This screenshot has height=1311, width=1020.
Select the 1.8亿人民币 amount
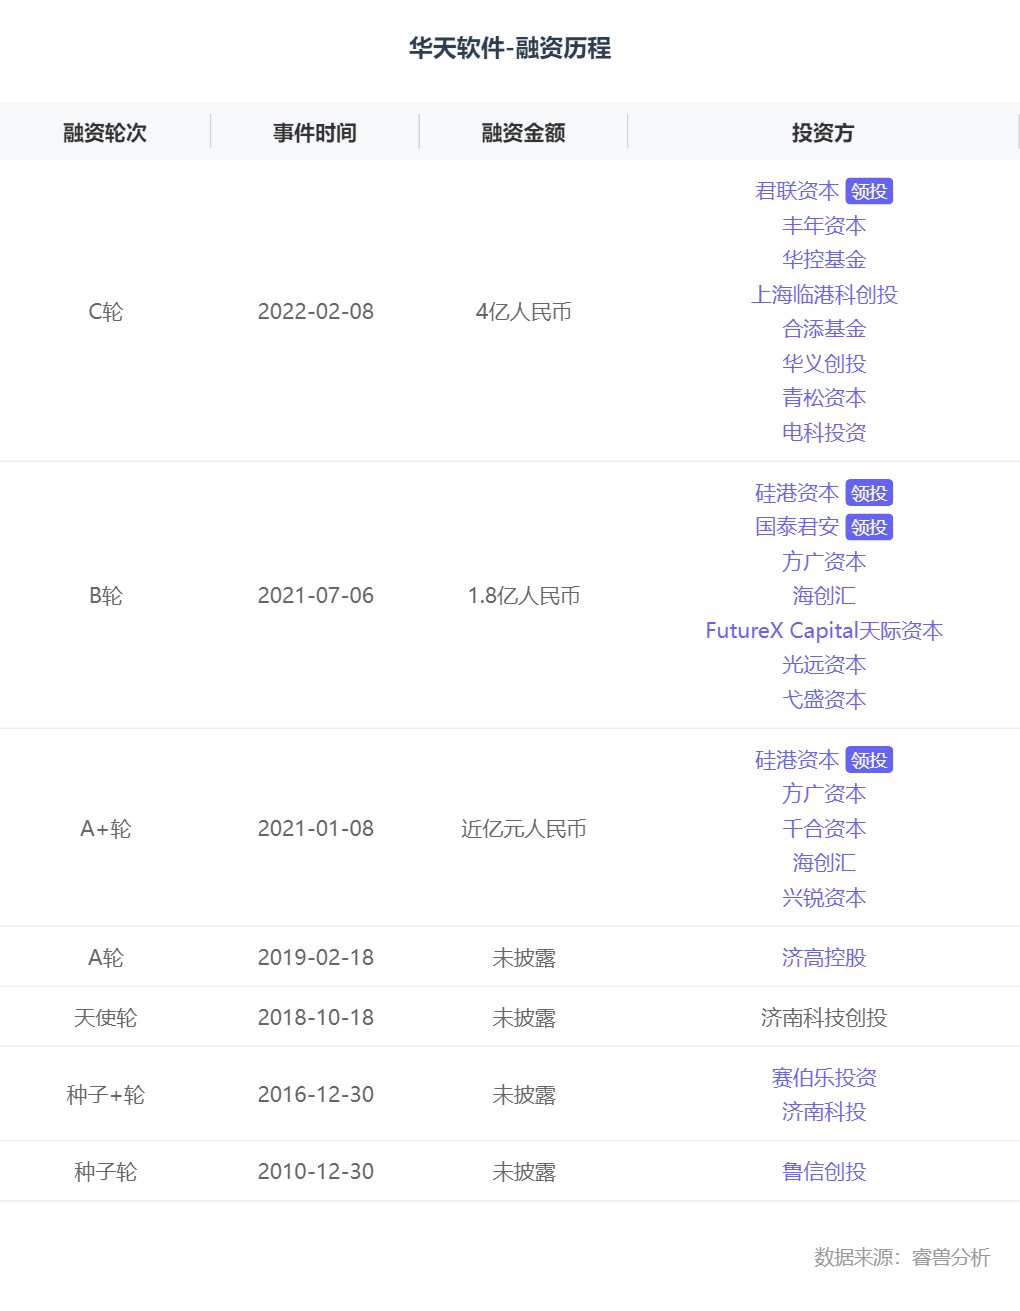coord(524,596)
